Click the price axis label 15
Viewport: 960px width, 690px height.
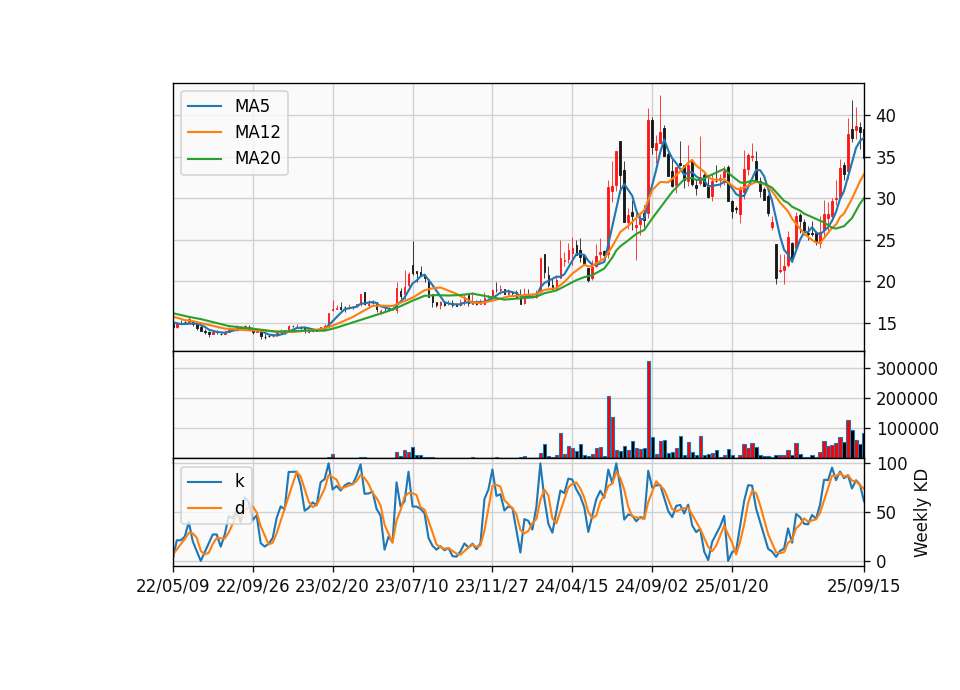pyautogui.click(x=886, y=324)
